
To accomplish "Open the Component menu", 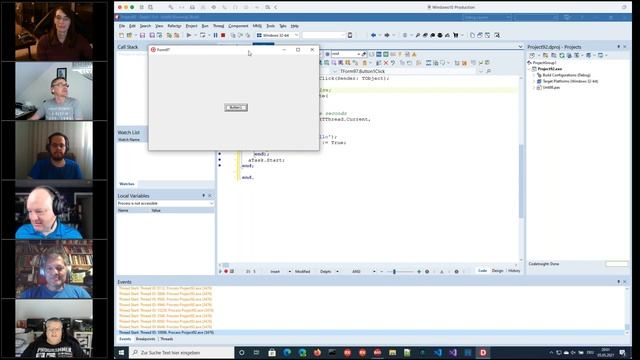I will click(238, 26).
